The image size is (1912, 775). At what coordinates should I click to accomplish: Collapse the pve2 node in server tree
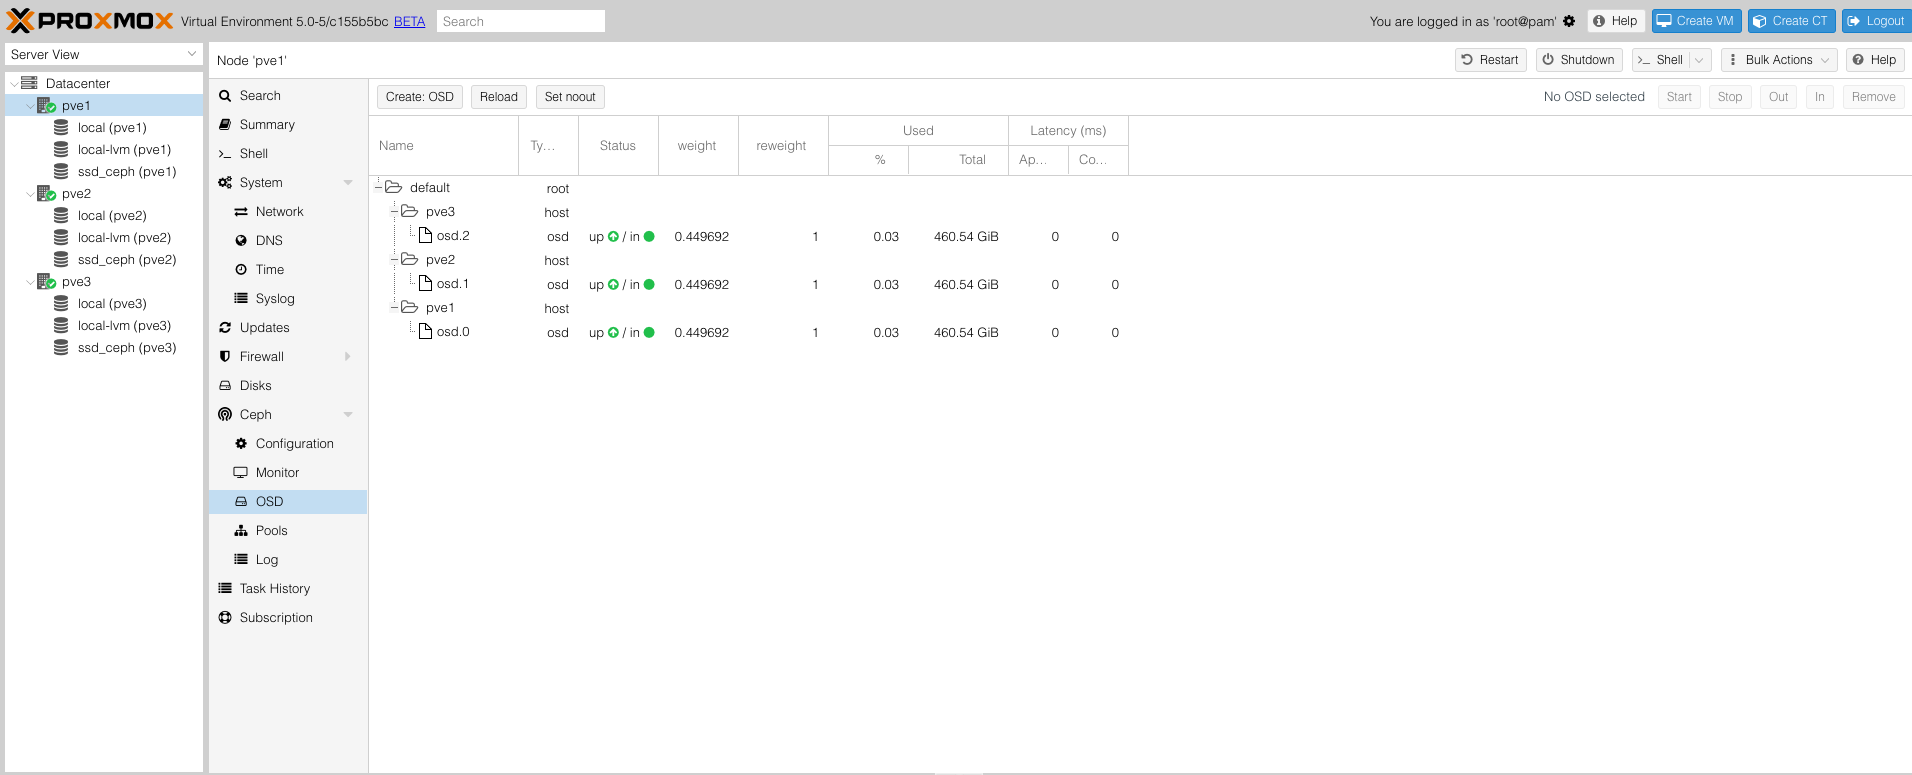click(x=30, y=194)
